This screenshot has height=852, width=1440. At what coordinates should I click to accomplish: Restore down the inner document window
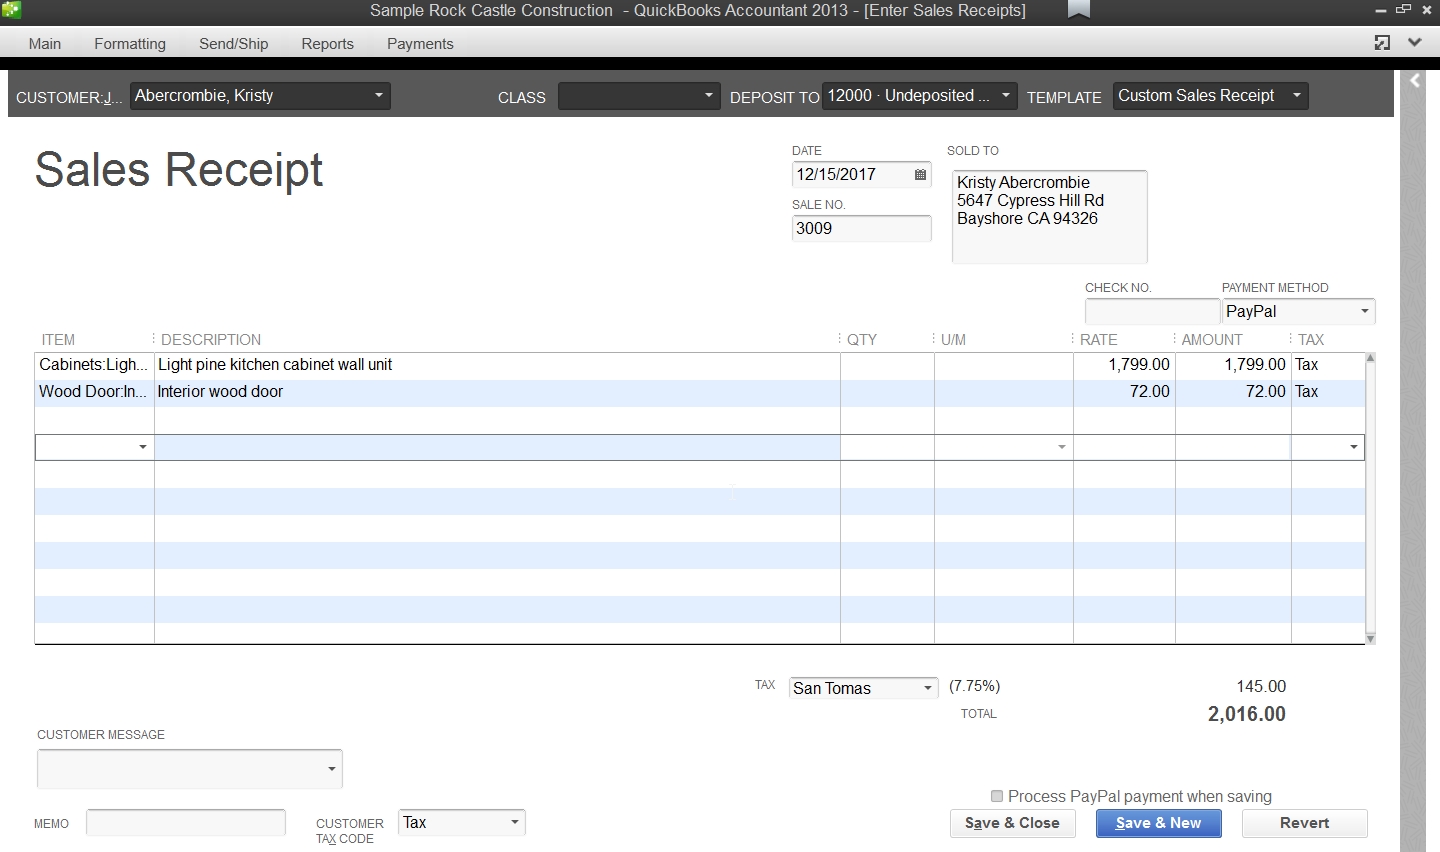(1403, 9)
